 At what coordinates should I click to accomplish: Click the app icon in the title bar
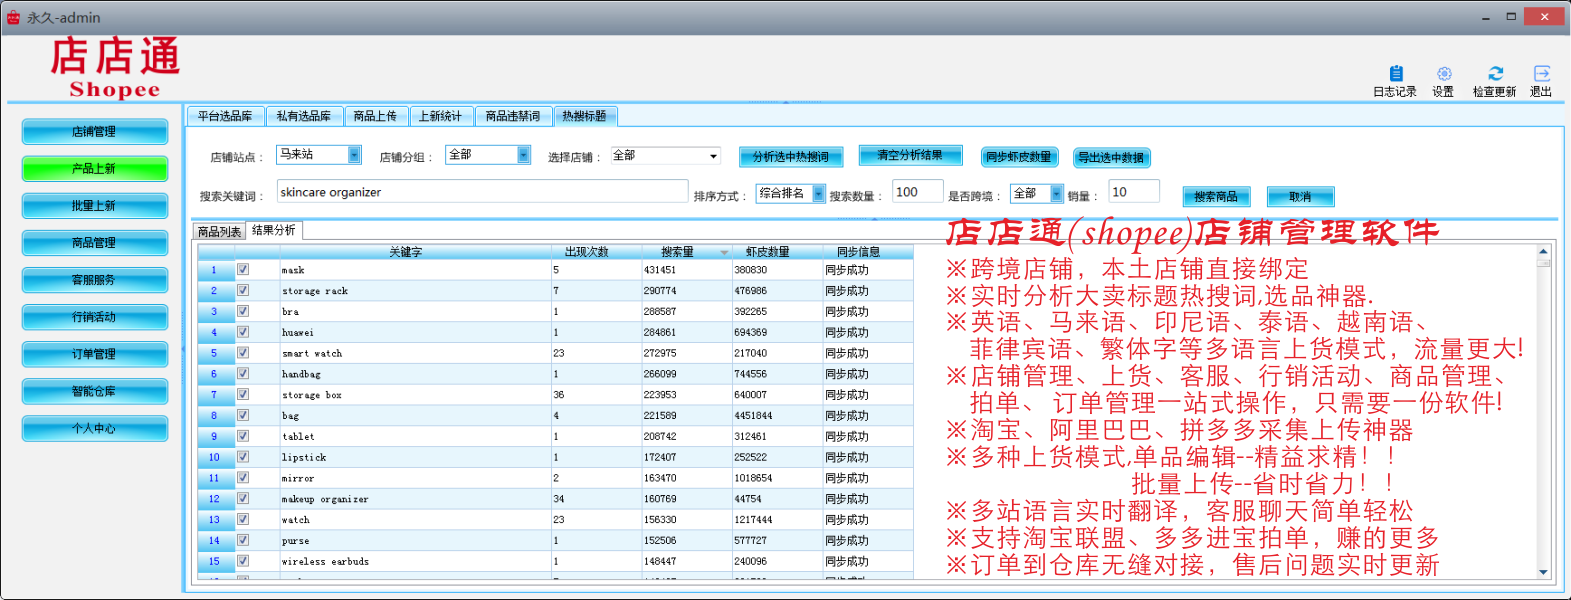14,17
